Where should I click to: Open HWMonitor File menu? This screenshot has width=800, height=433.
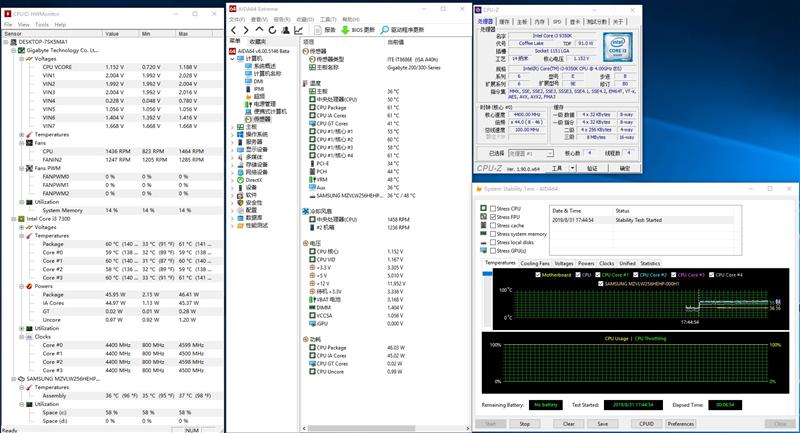click(8, 24)
